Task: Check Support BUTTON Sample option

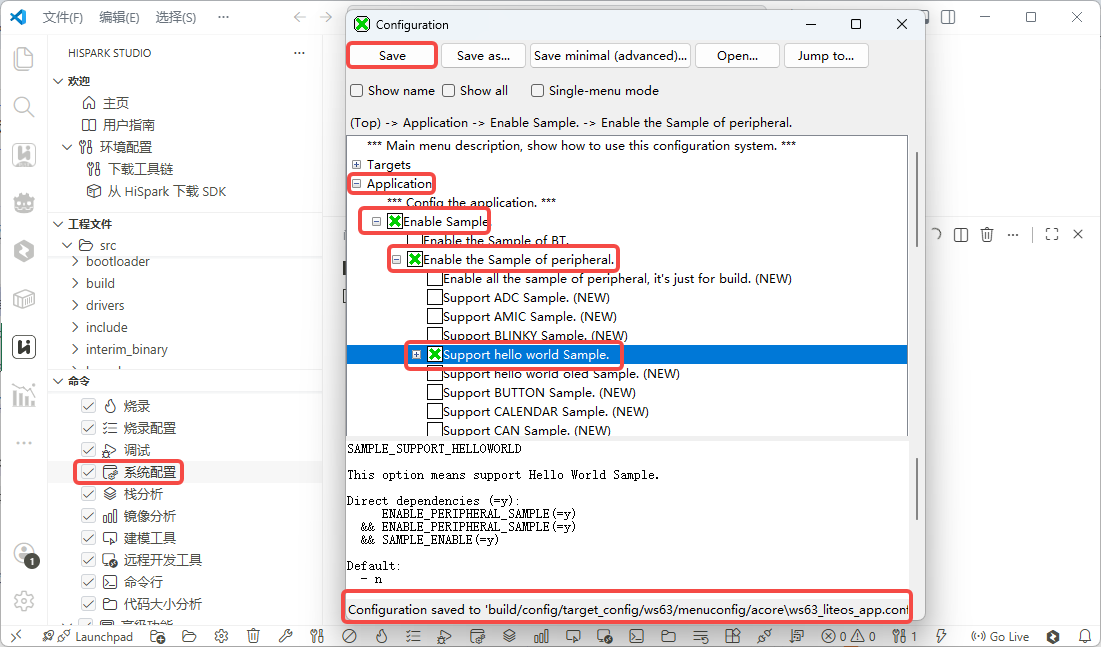Action: [x=435, y=392]
